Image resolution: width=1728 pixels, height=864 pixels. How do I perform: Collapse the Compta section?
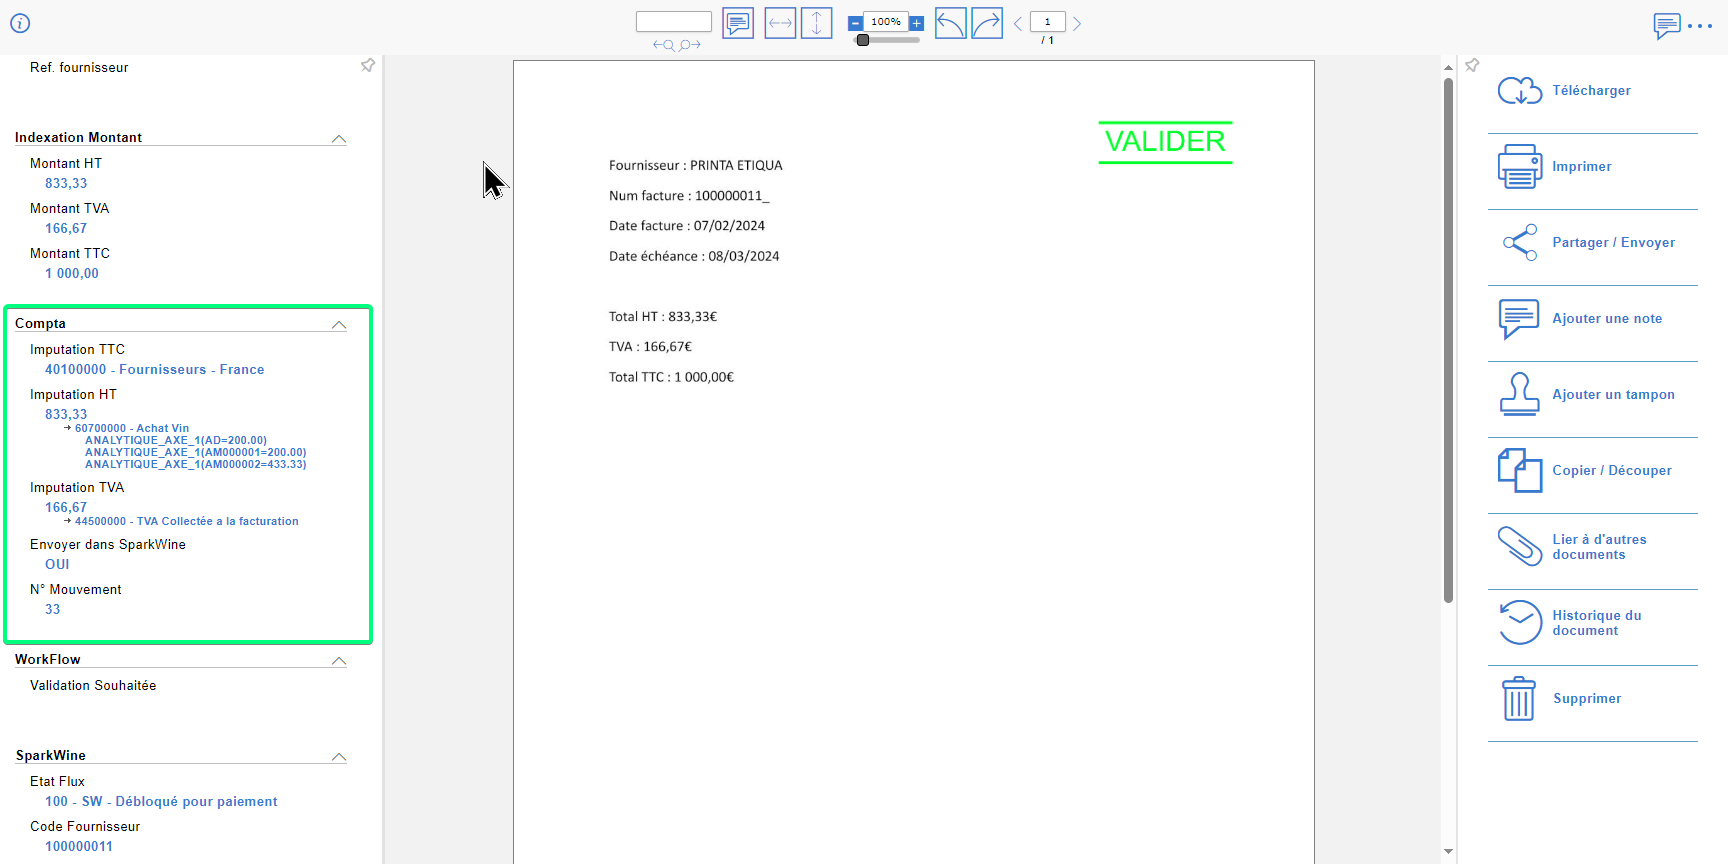click(x=339, y=325)
